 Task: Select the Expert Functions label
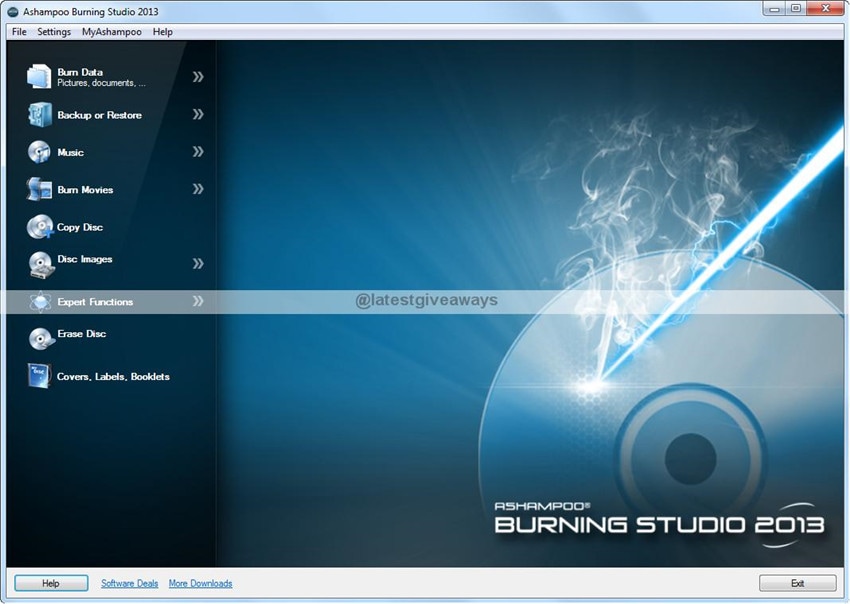coord(95,302)
